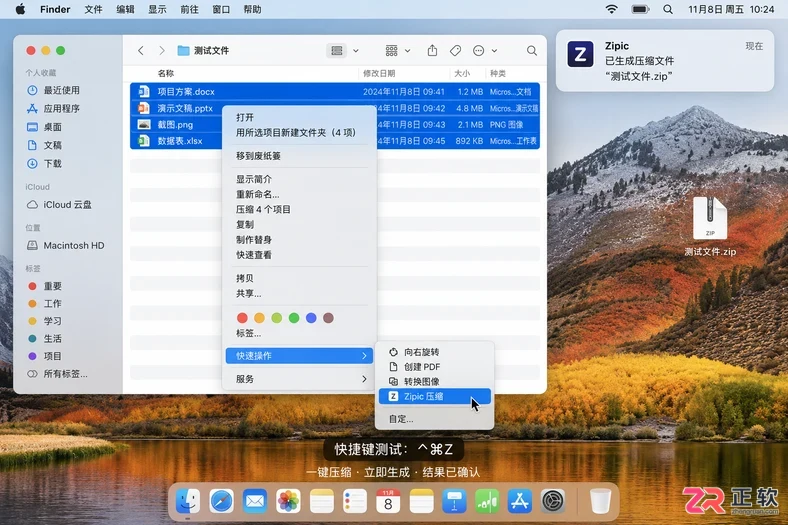Open the more actions ellipsis icon
788x525 pixels.
[x=478, y=50]
